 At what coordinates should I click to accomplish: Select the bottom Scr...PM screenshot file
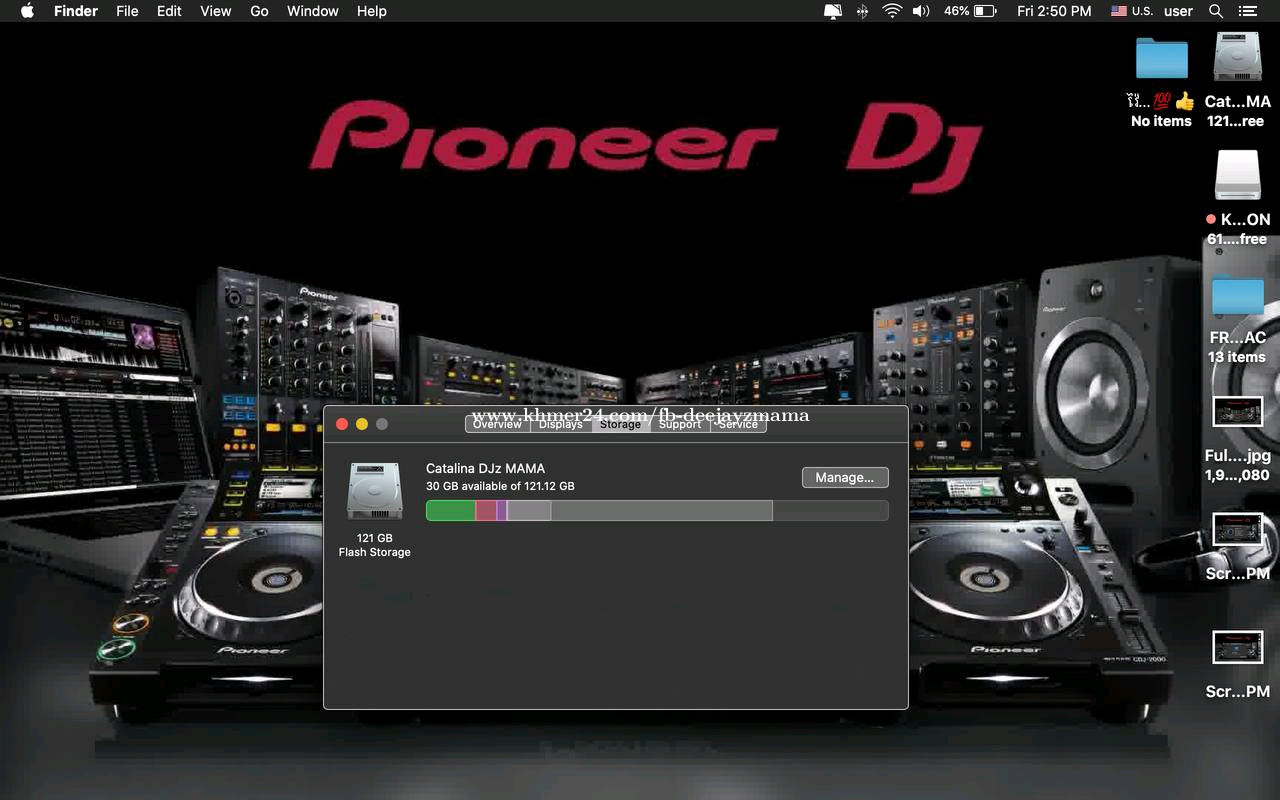click(1237, 647)
